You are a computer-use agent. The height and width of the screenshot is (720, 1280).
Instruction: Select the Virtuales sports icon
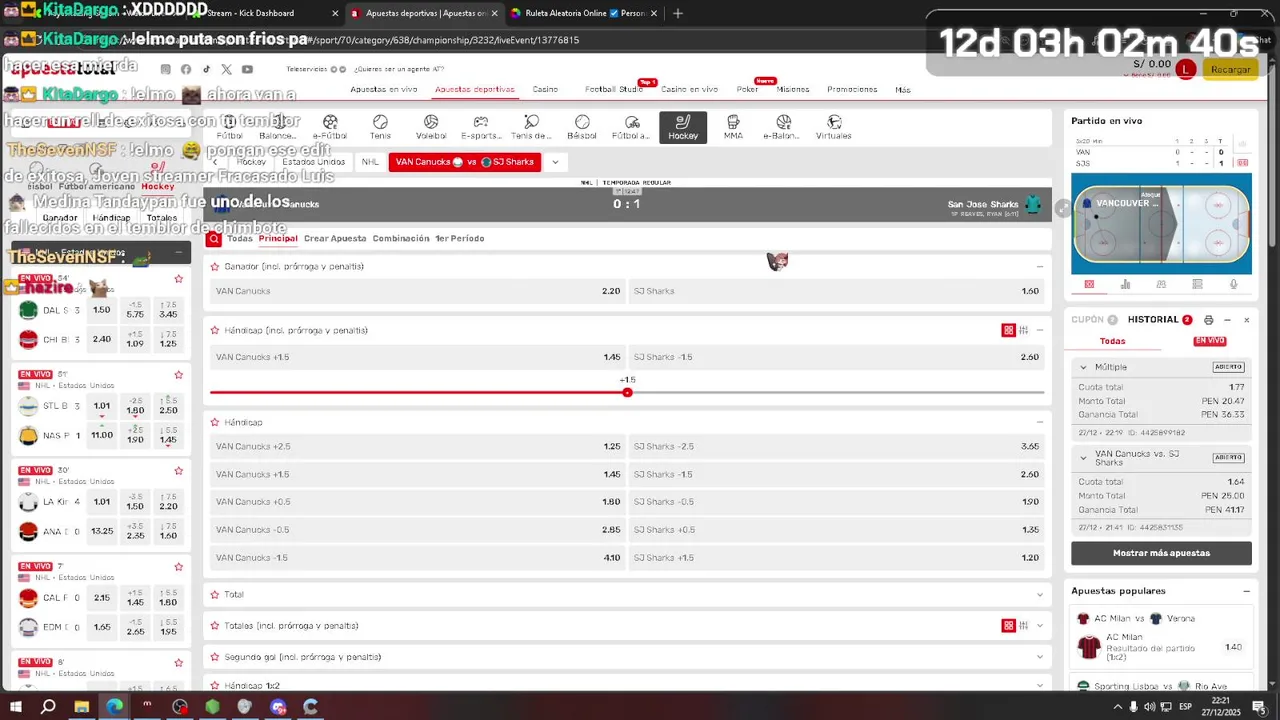point(833,127)
